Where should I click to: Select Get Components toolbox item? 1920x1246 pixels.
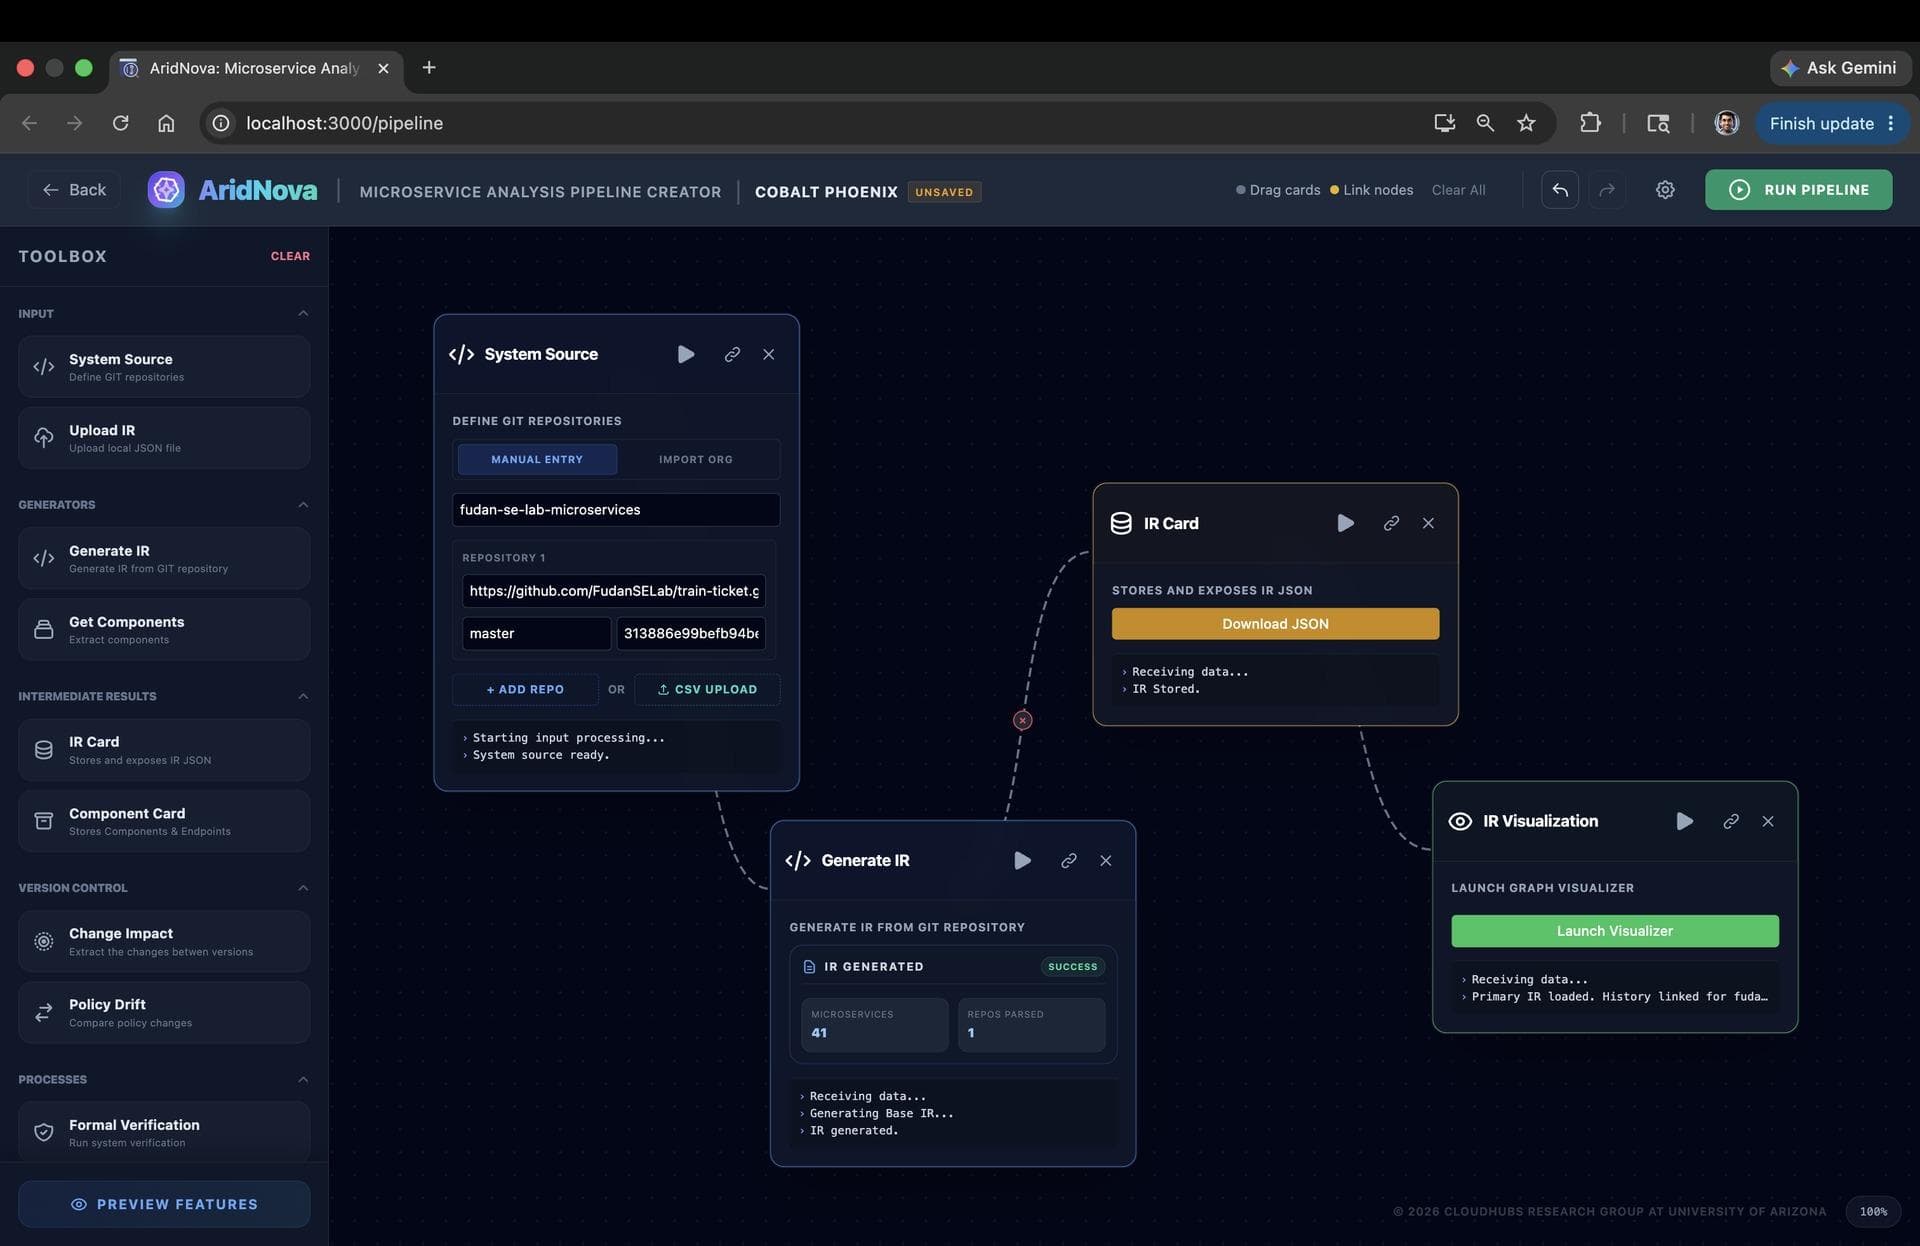164,630
